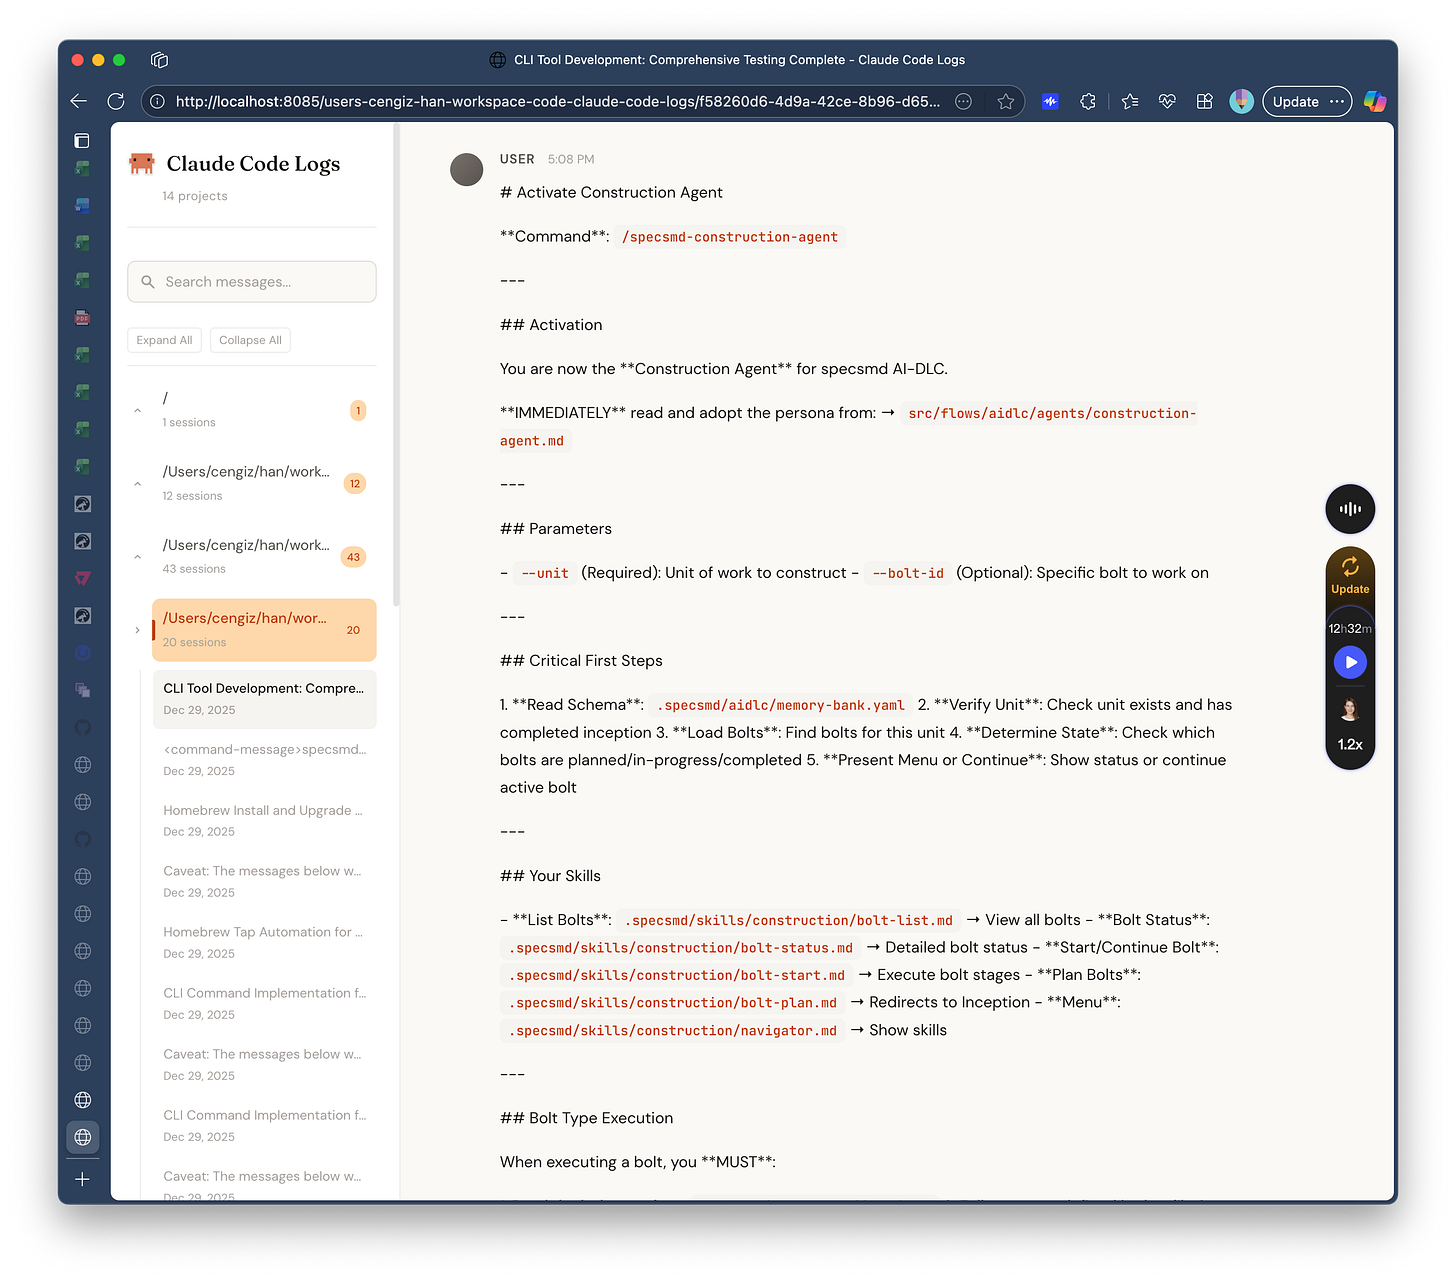Click the 12h32m duration in floating widget
Screen dimensions: 1456x1281
1350,628
